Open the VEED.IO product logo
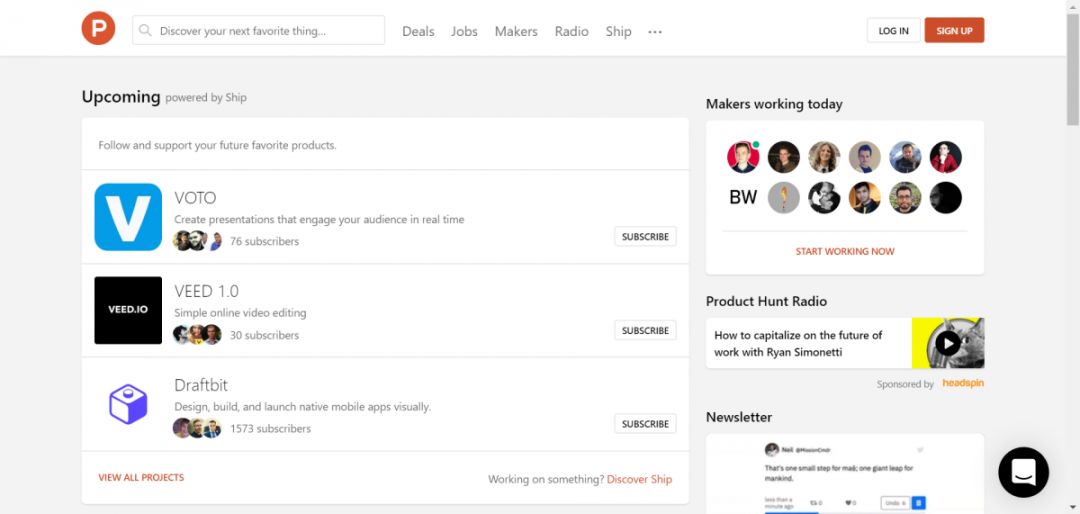The image size is (1080, 514). click(x=128, y=310)
